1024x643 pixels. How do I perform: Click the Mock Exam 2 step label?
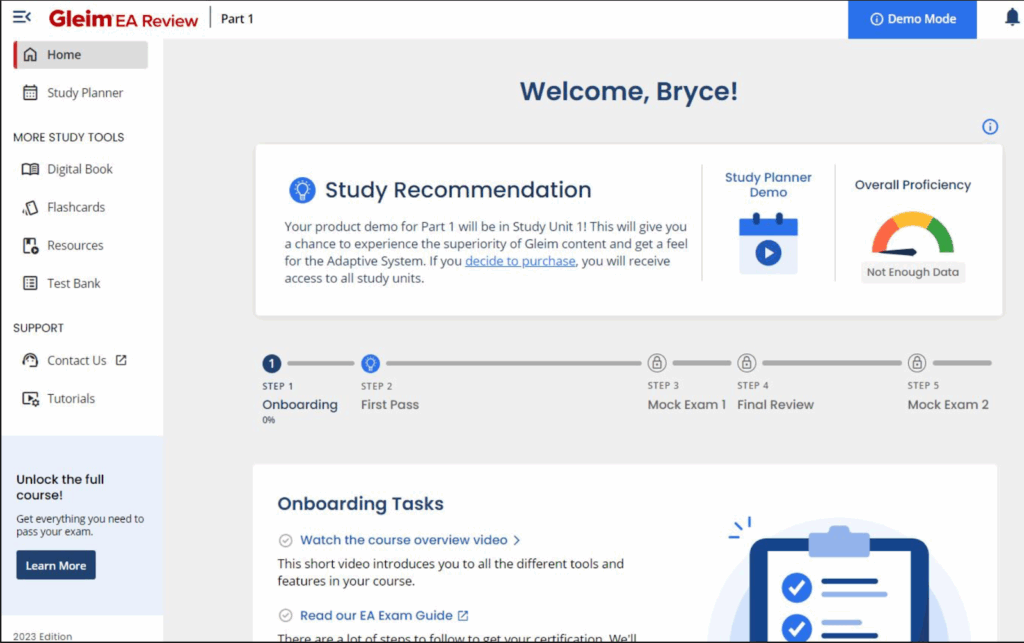pyautogui.click(x=948, y=405)
